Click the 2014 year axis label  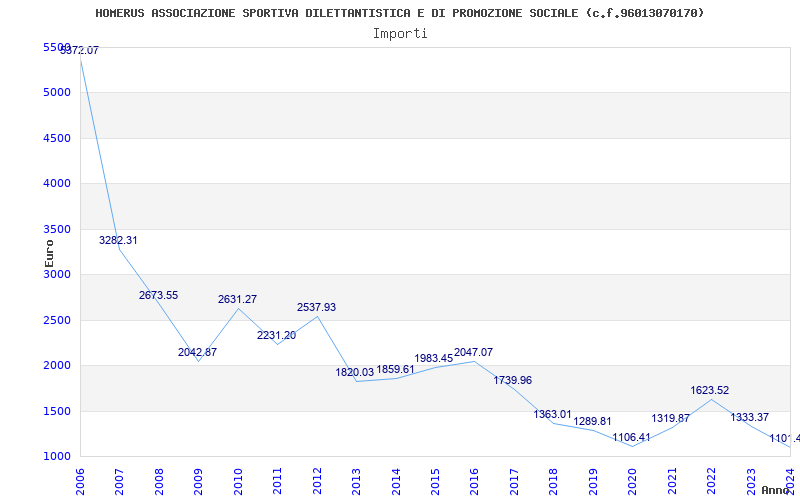(x=396, y=482)
